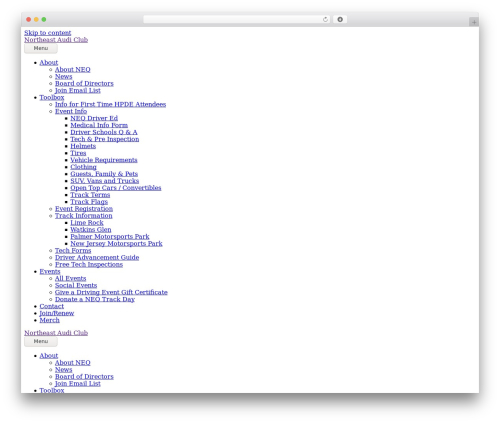The height and width of the screenshot is (423, 500).
Task: Open Give a Driving Event Gift Certificate
Action: 111,292
